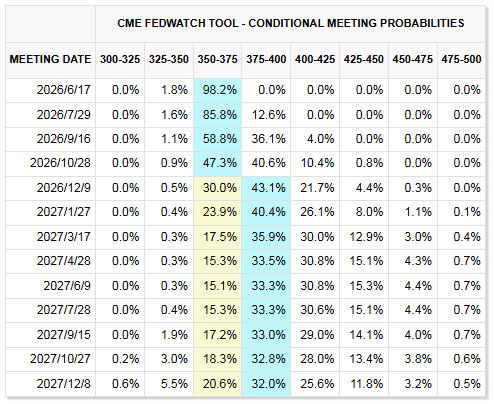
Task: Select the 26.1% cell for 2027/1/27
Action: point(315,212)
